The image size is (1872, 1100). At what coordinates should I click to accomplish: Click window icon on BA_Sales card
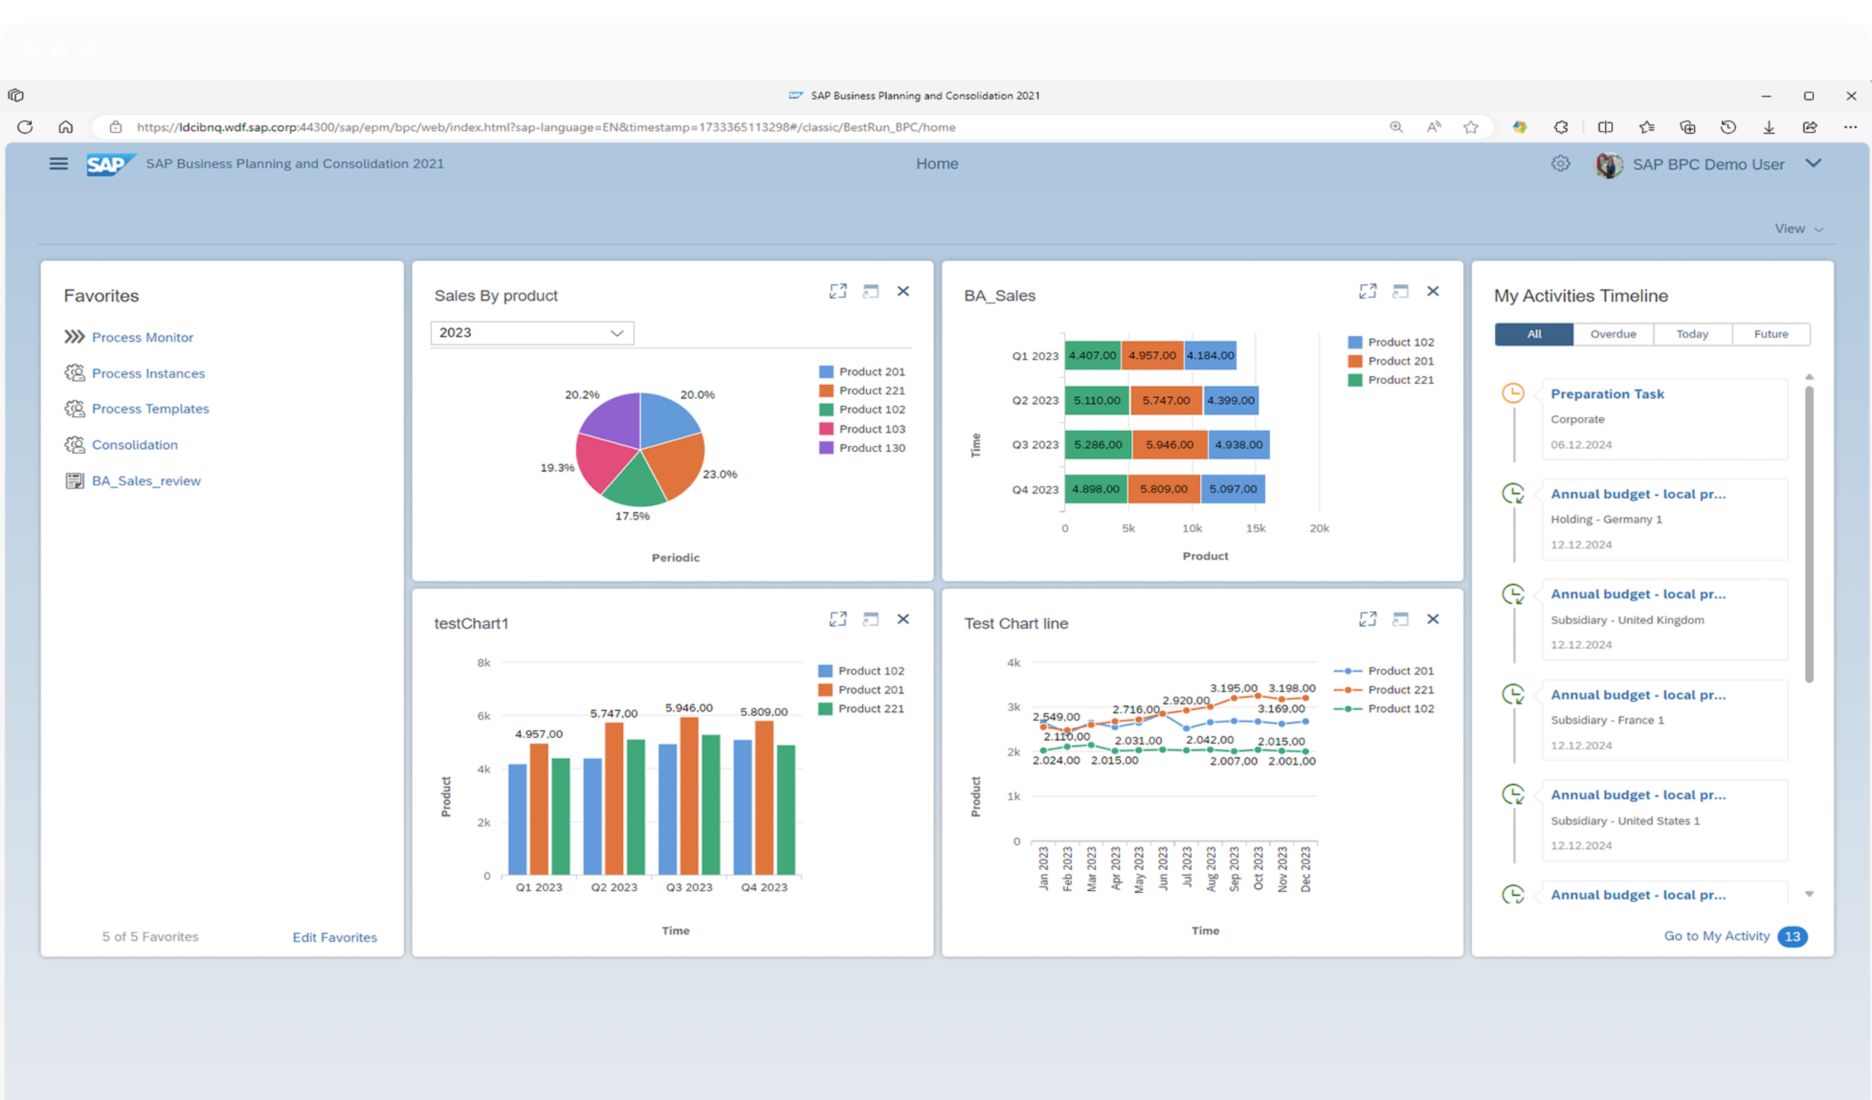pyautogui.click(x=1400, y=291)
